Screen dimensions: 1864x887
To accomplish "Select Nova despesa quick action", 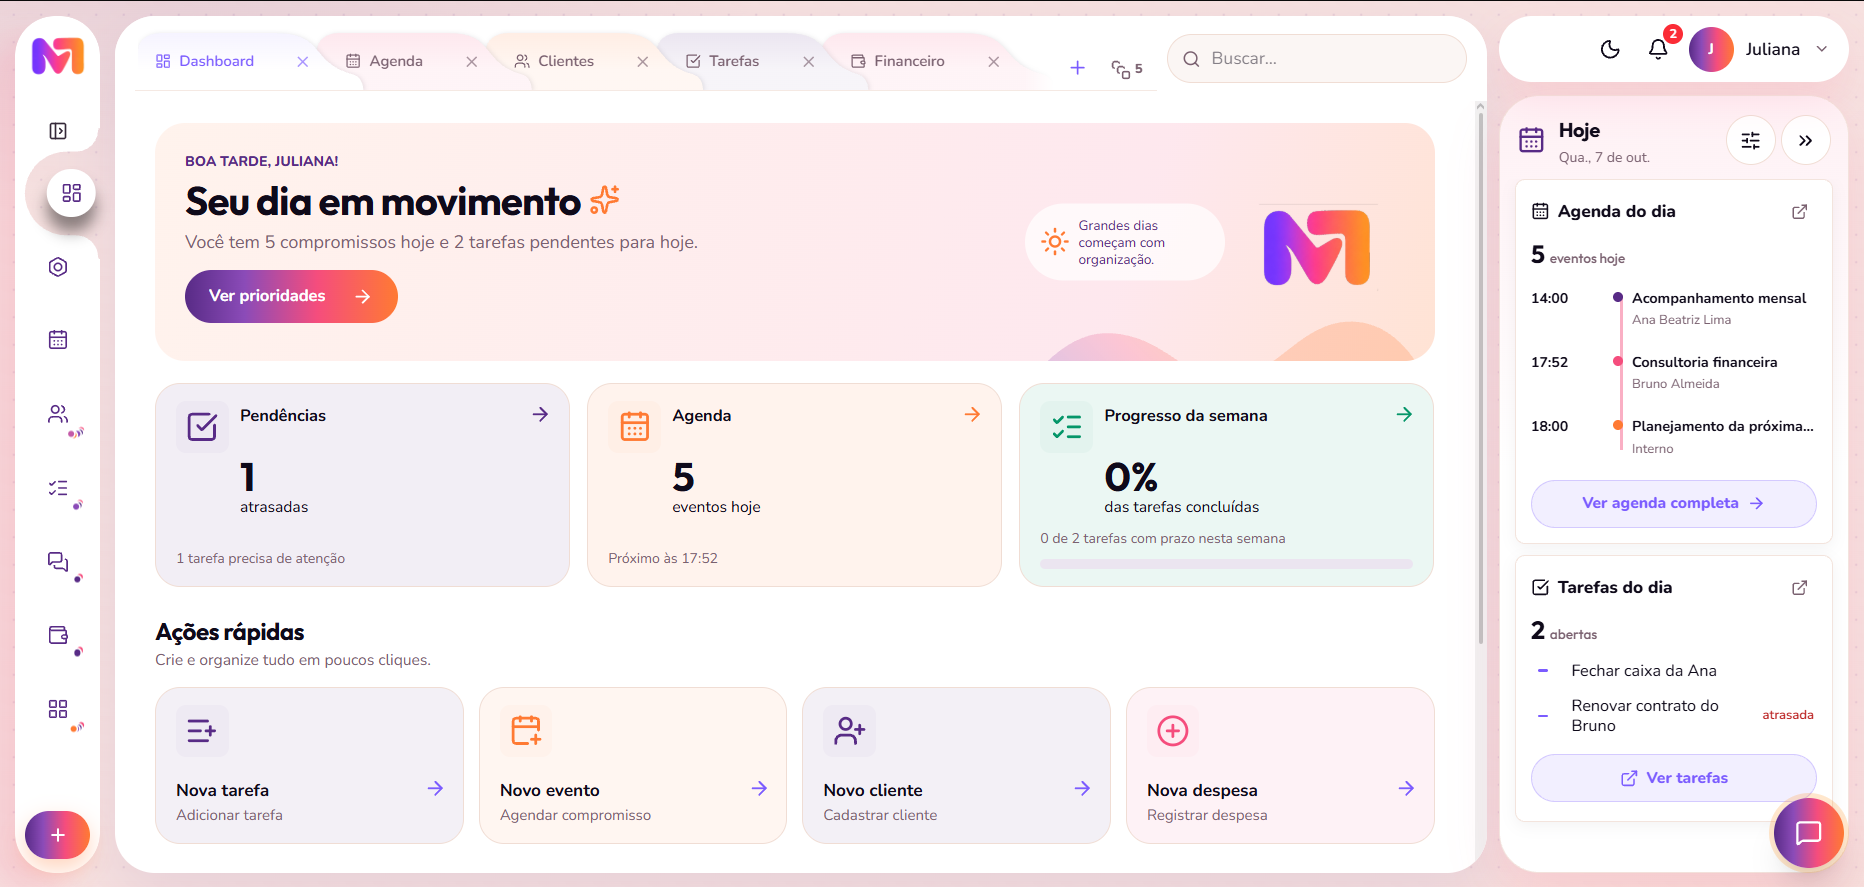I will tap(1280, 765).
